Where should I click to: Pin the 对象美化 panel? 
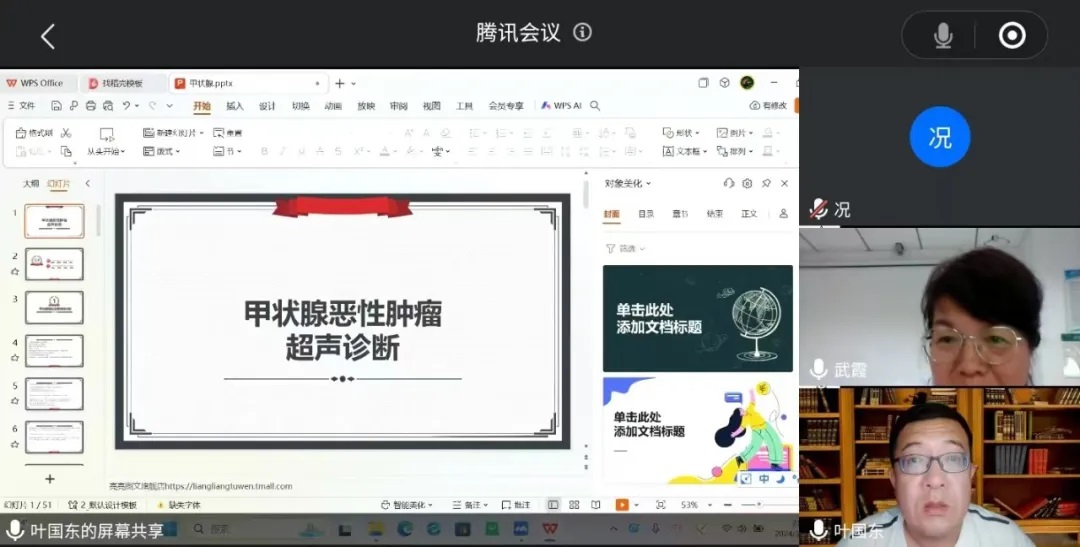766,183
